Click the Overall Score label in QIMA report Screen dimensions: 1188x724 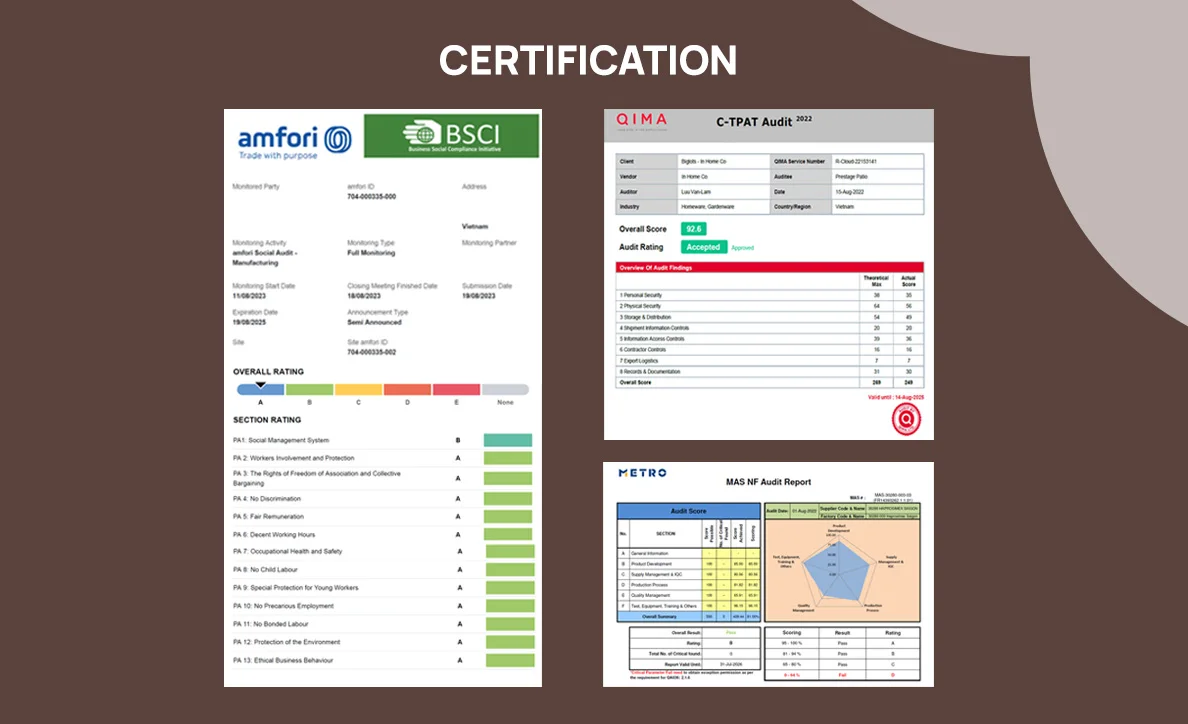point(642,229)
